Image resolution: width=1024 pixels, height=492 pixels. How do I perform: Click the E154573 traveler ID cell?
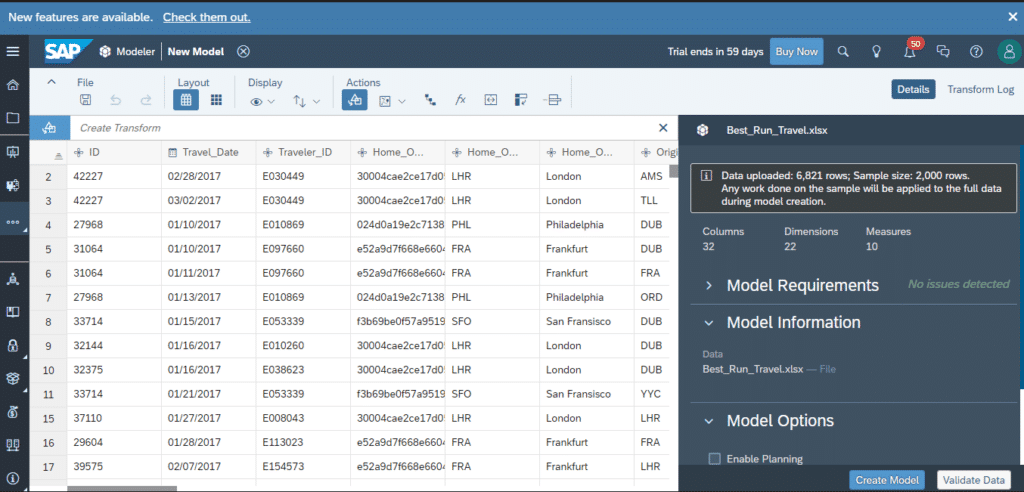[304, 467]
